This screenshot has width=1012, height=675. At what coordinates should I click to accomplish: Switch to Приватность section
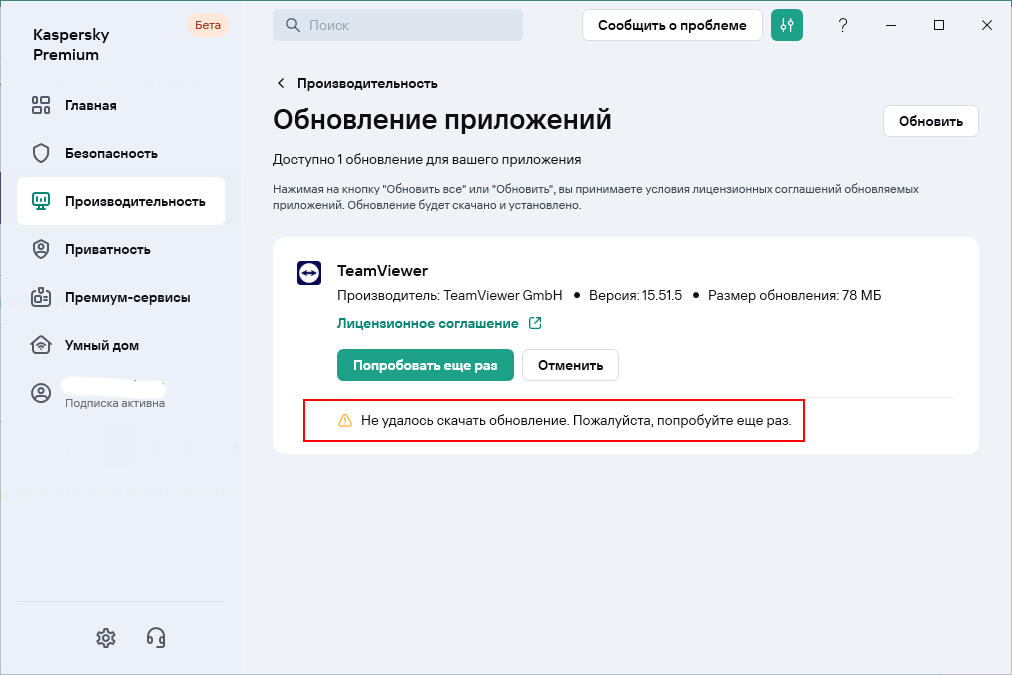[107, 249]
